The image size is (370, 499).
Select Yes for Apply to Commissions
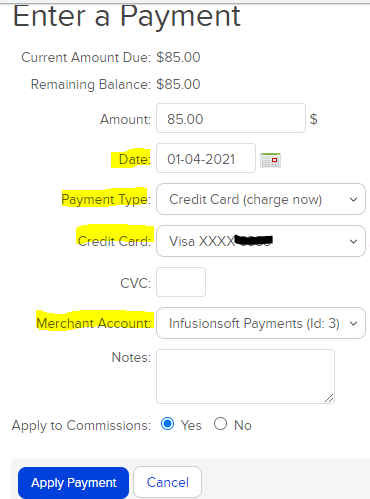point(167,424)
